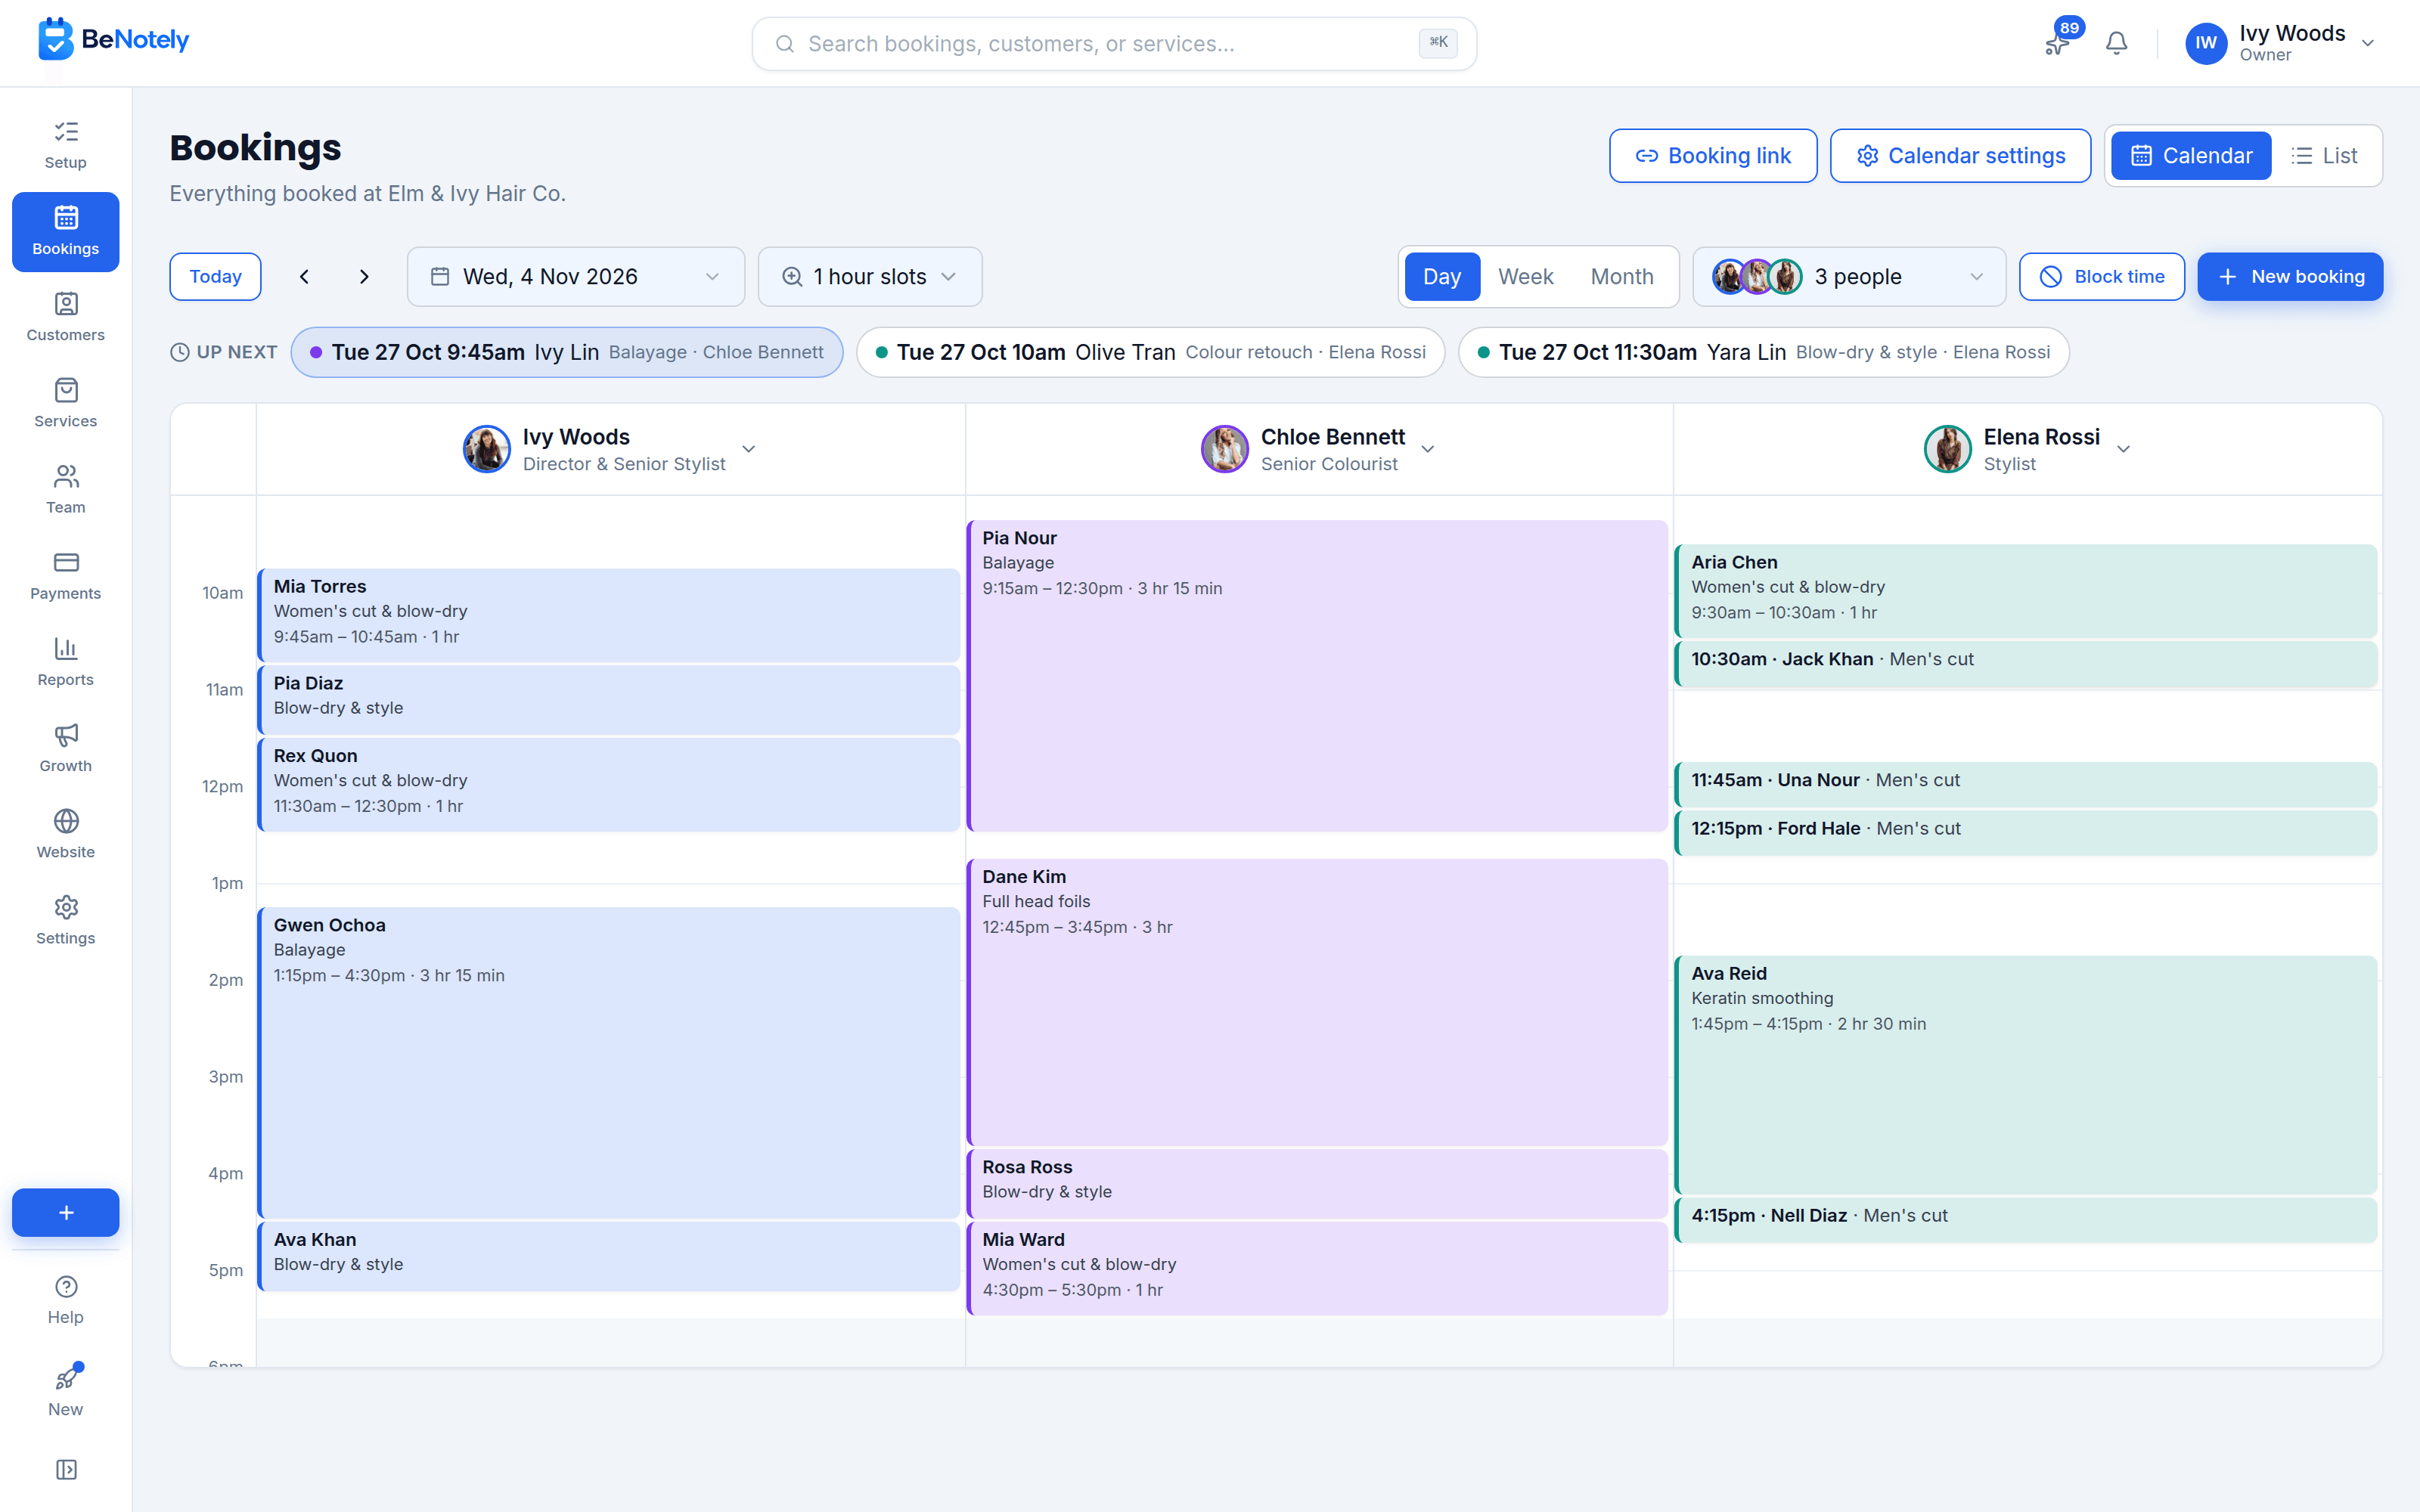2420x1512 pixels.
Task: Open Bookings in the sidebar
Action: click(65, 231)
